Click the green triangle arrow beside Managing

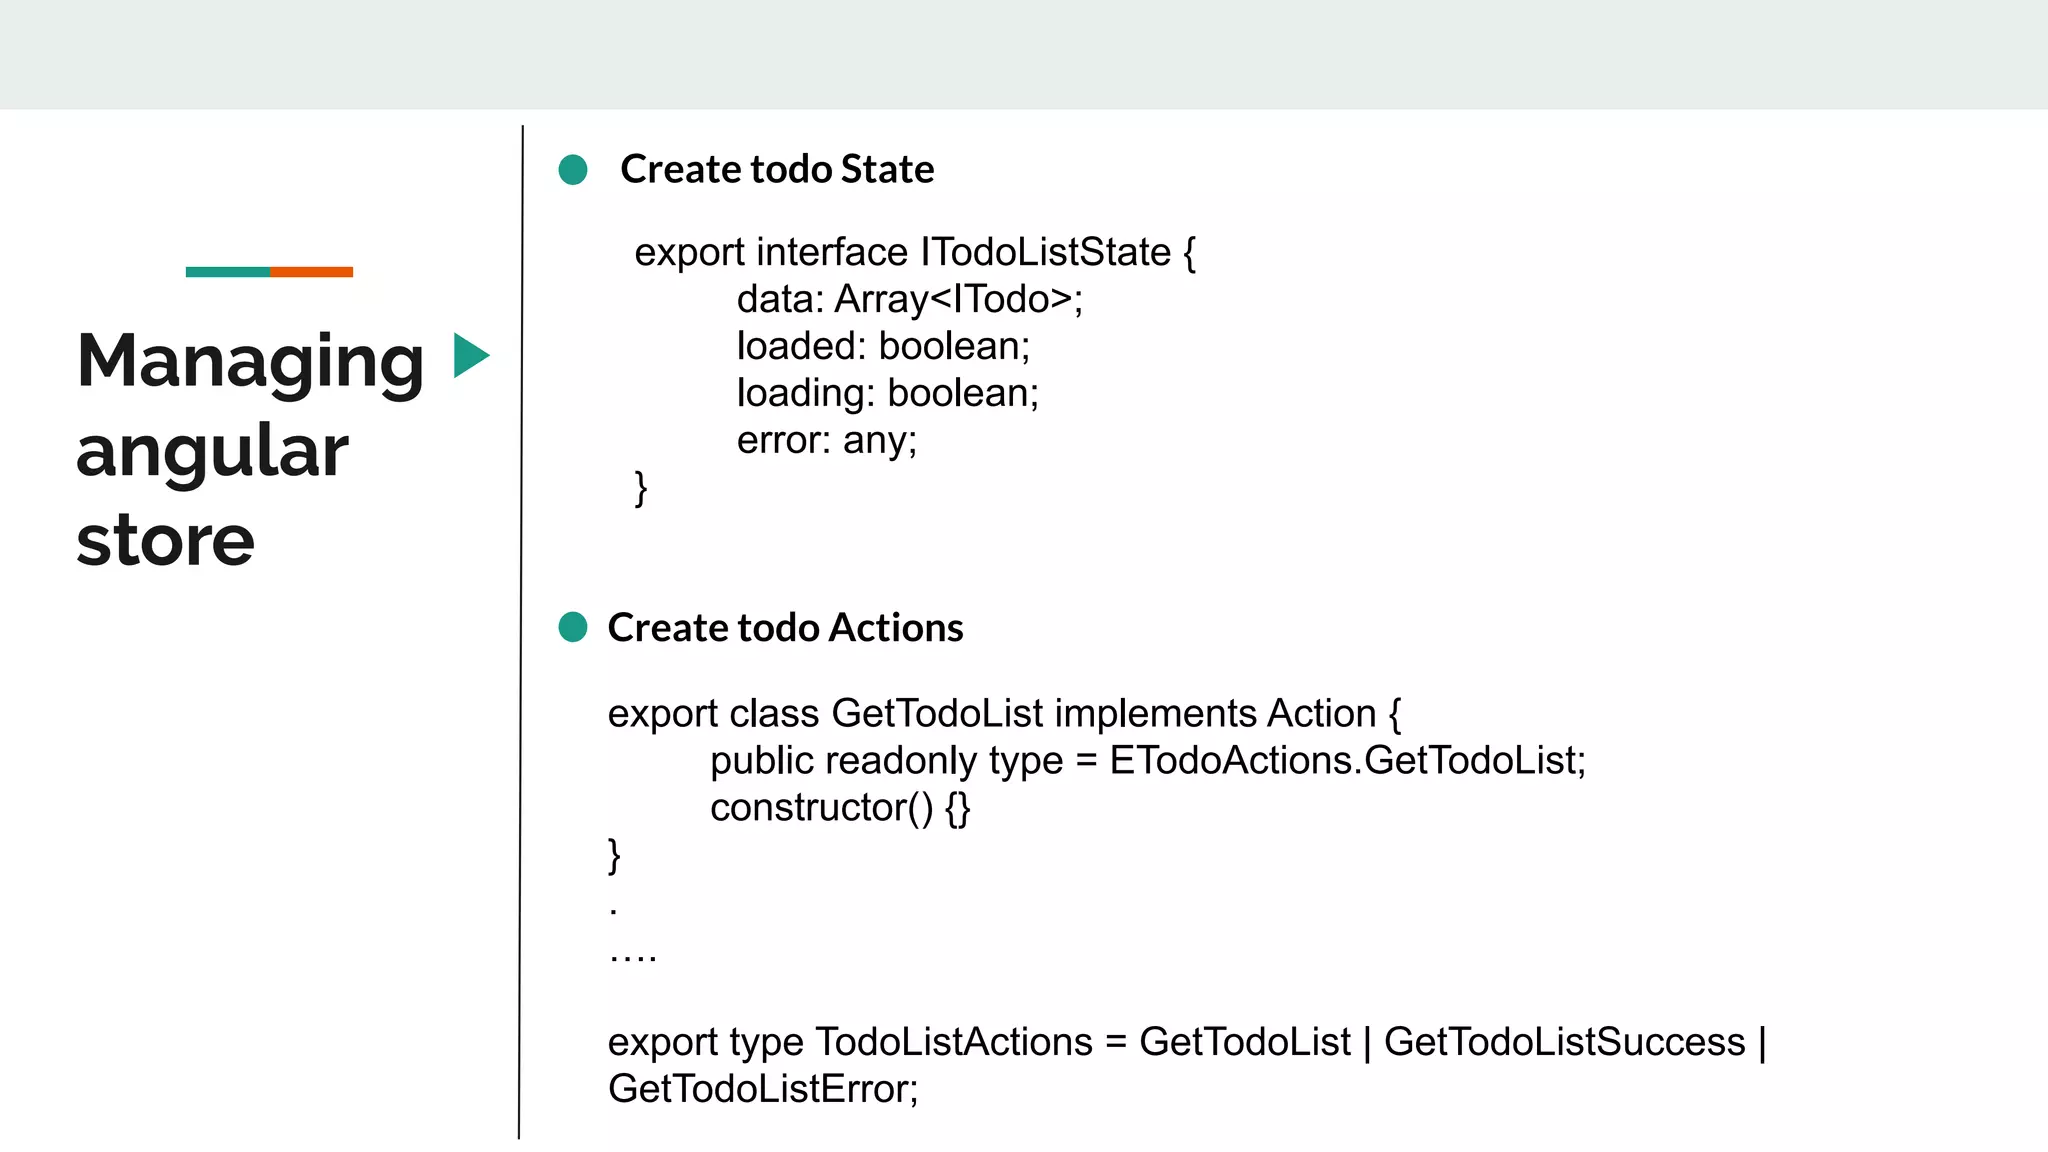coord(469,356)
